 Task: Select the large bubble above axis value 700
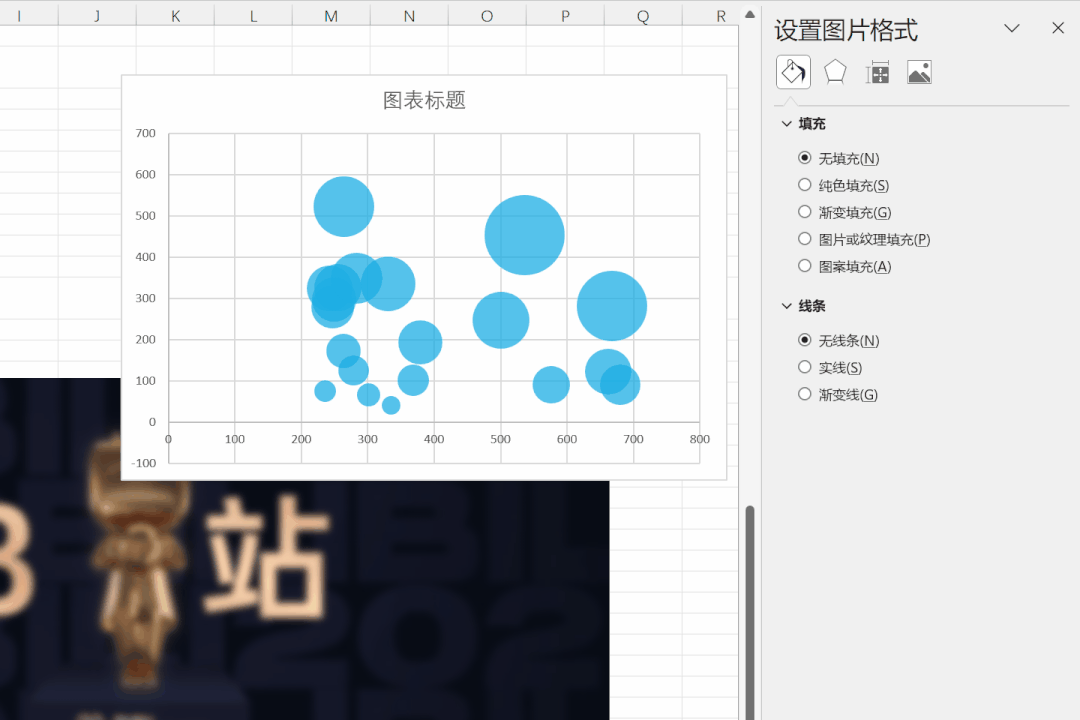pyautogui.click(x=612, y=306)
